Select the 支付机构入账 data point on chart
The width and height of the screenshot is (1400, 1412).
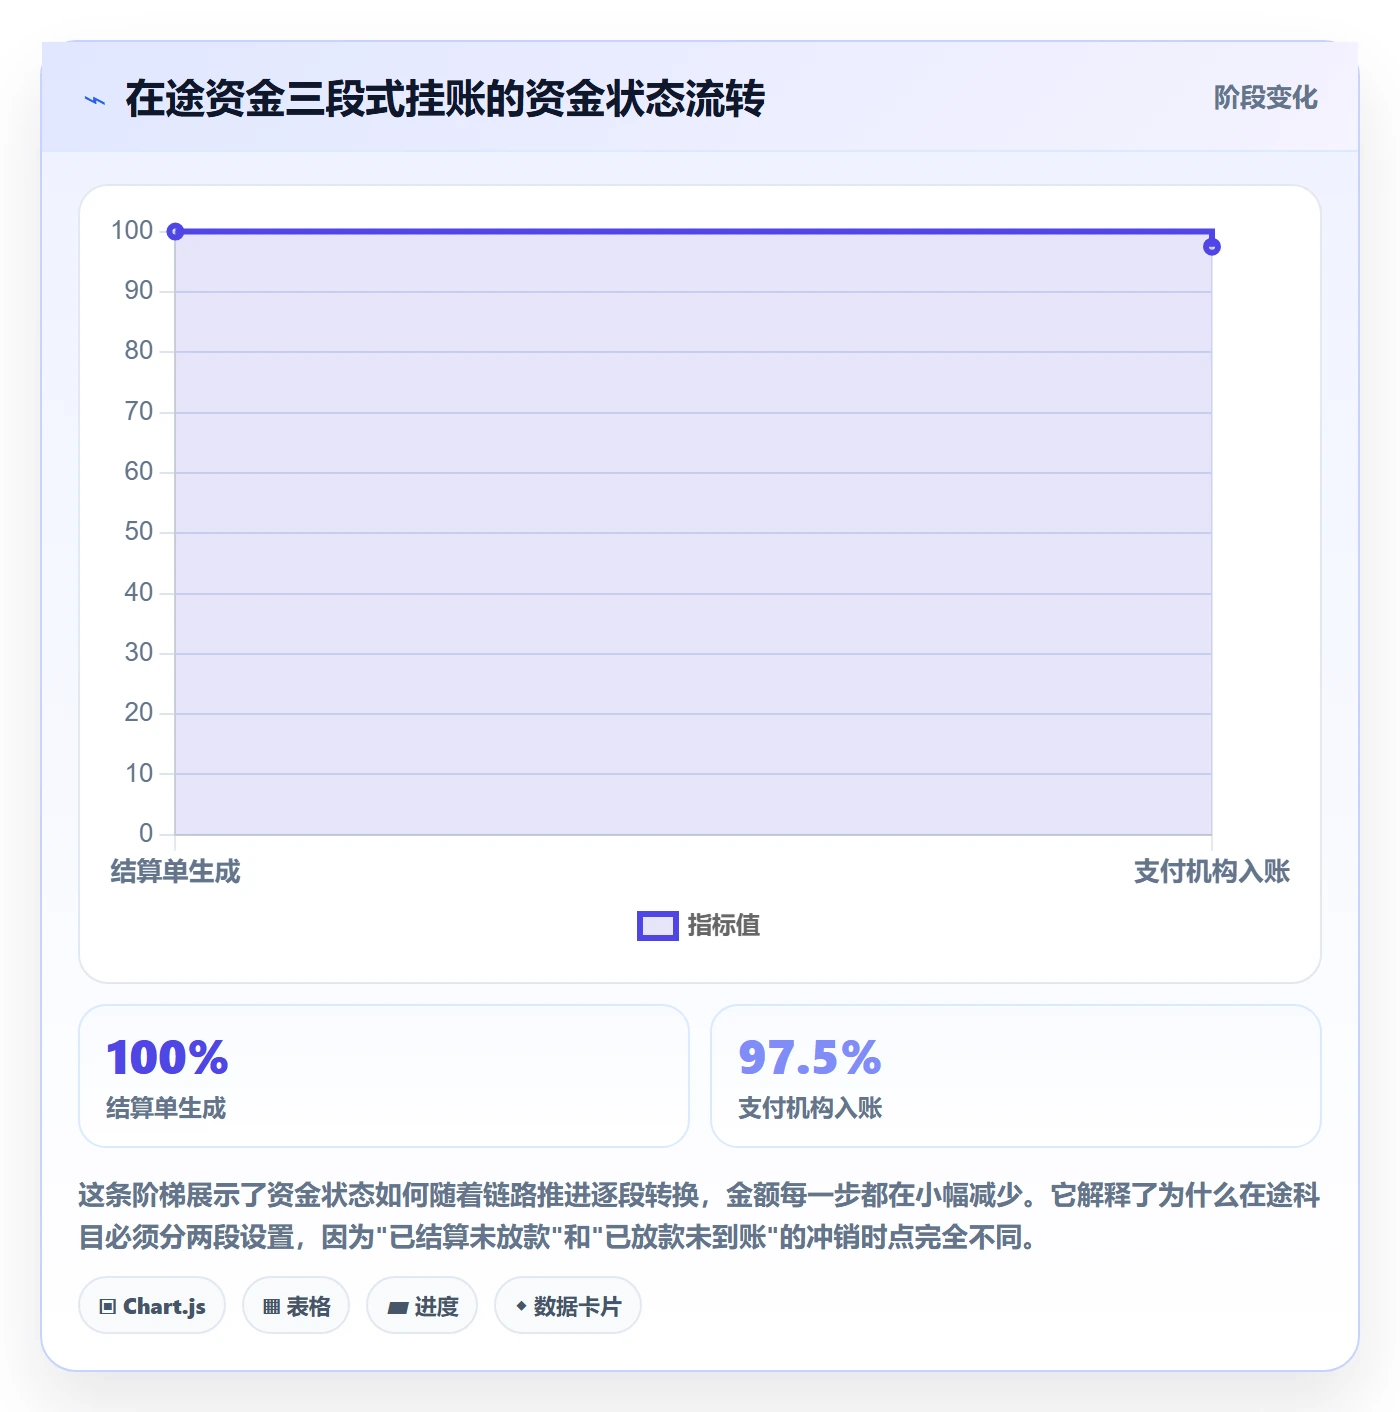(1211, 247)
